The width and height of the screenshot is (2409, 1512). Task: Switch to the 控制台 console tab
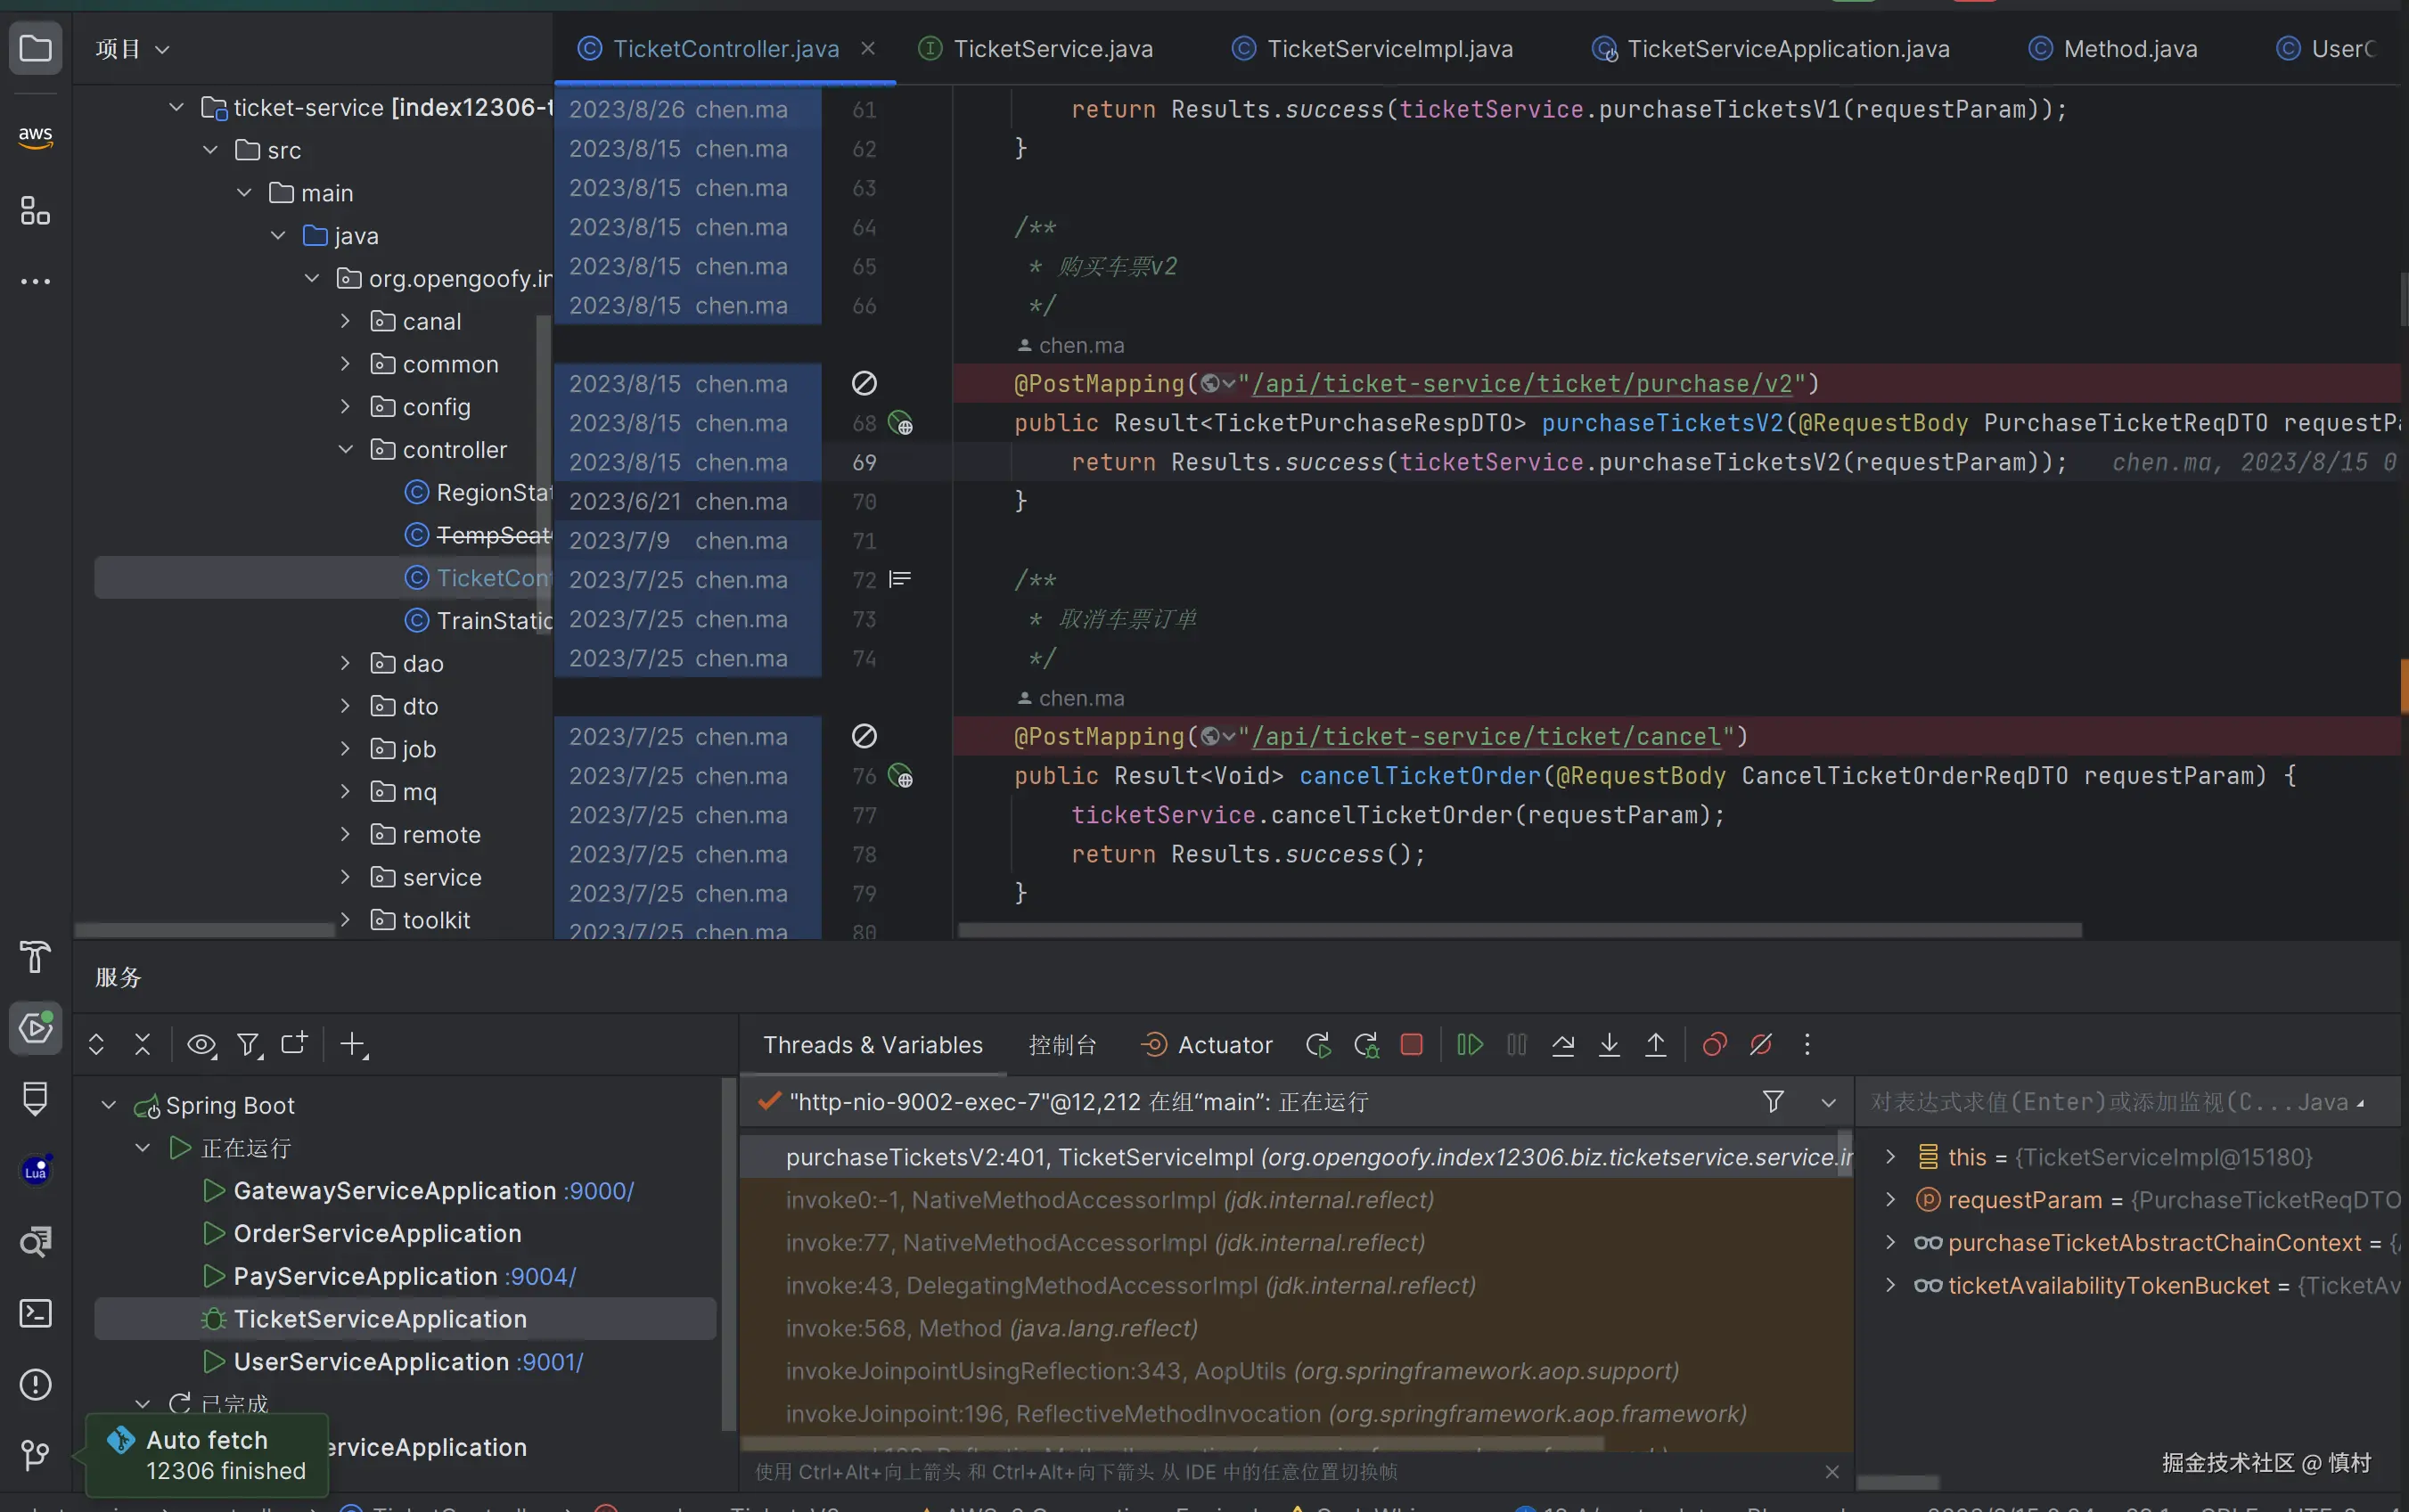(1062, 1045)
